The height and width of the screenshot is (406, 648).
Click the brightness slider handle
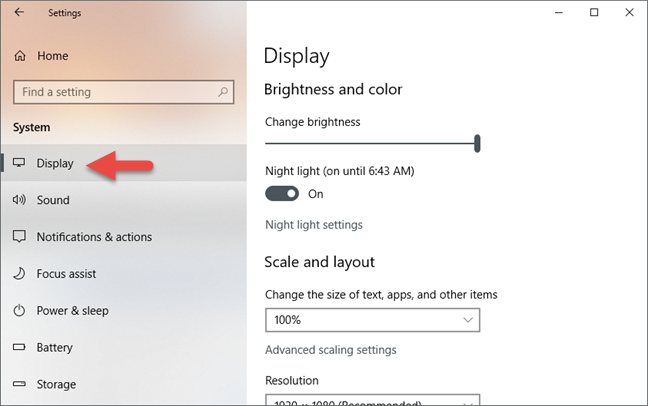477,143
